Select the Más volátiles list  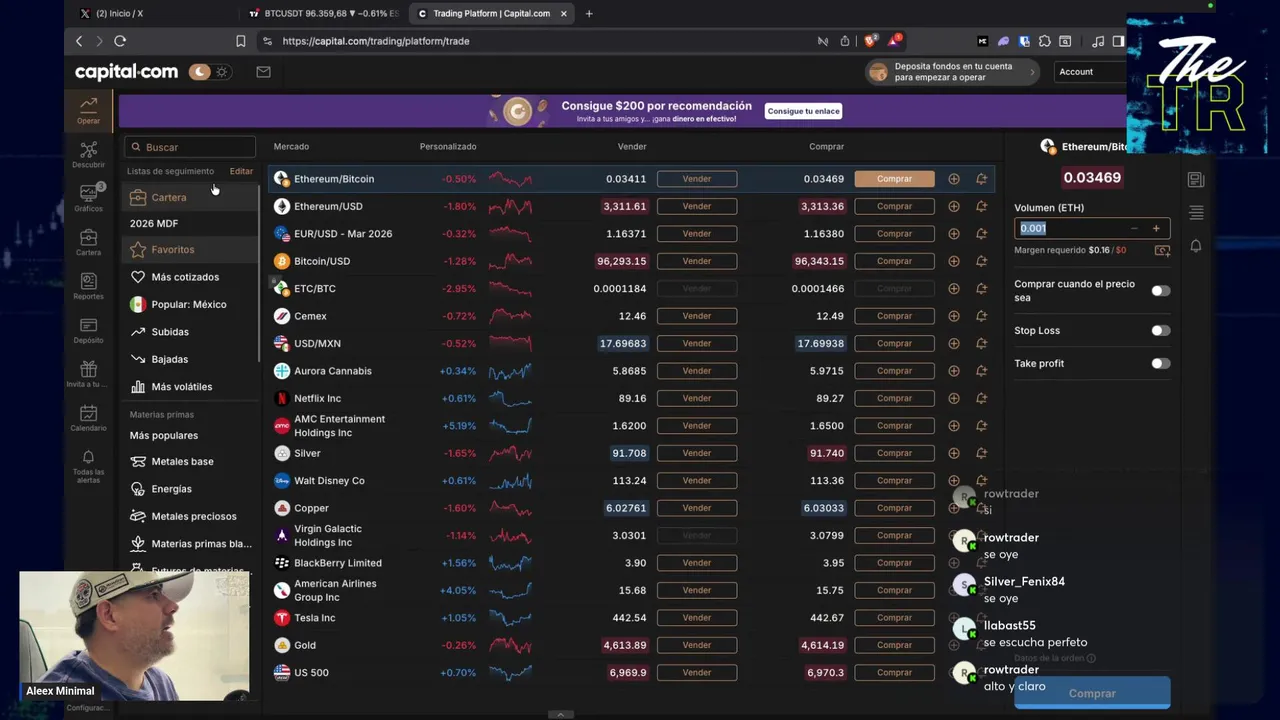tap(189, 387)
